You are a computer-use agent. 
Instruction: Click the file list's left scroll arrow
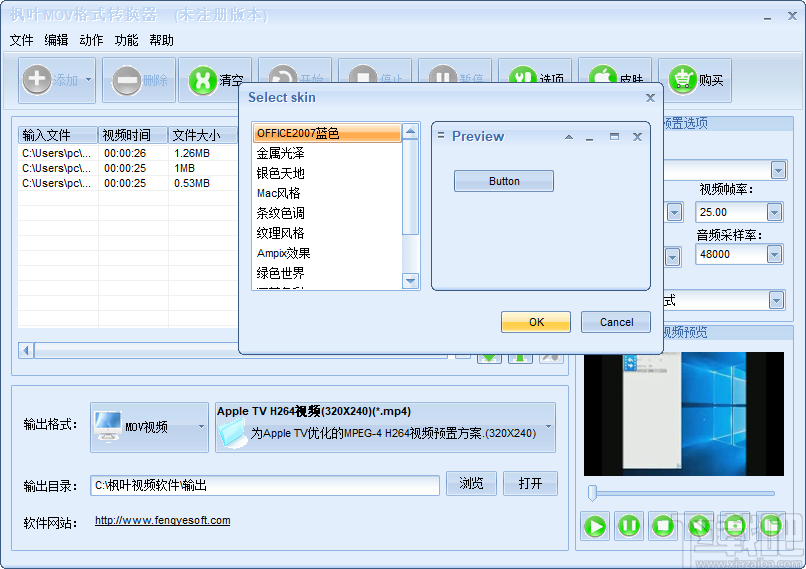[26, 351]
